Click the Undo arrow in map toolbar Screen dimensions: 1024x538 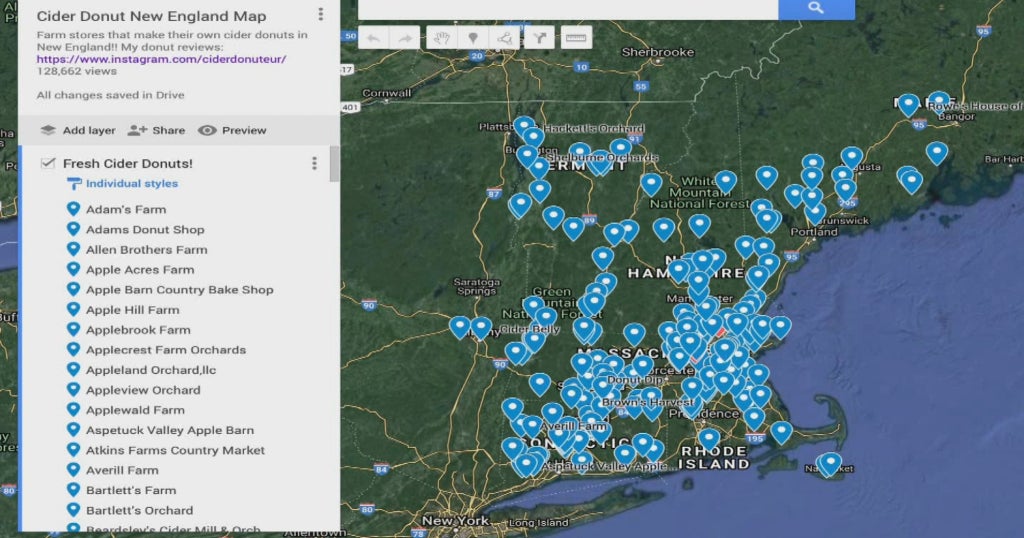373,39
